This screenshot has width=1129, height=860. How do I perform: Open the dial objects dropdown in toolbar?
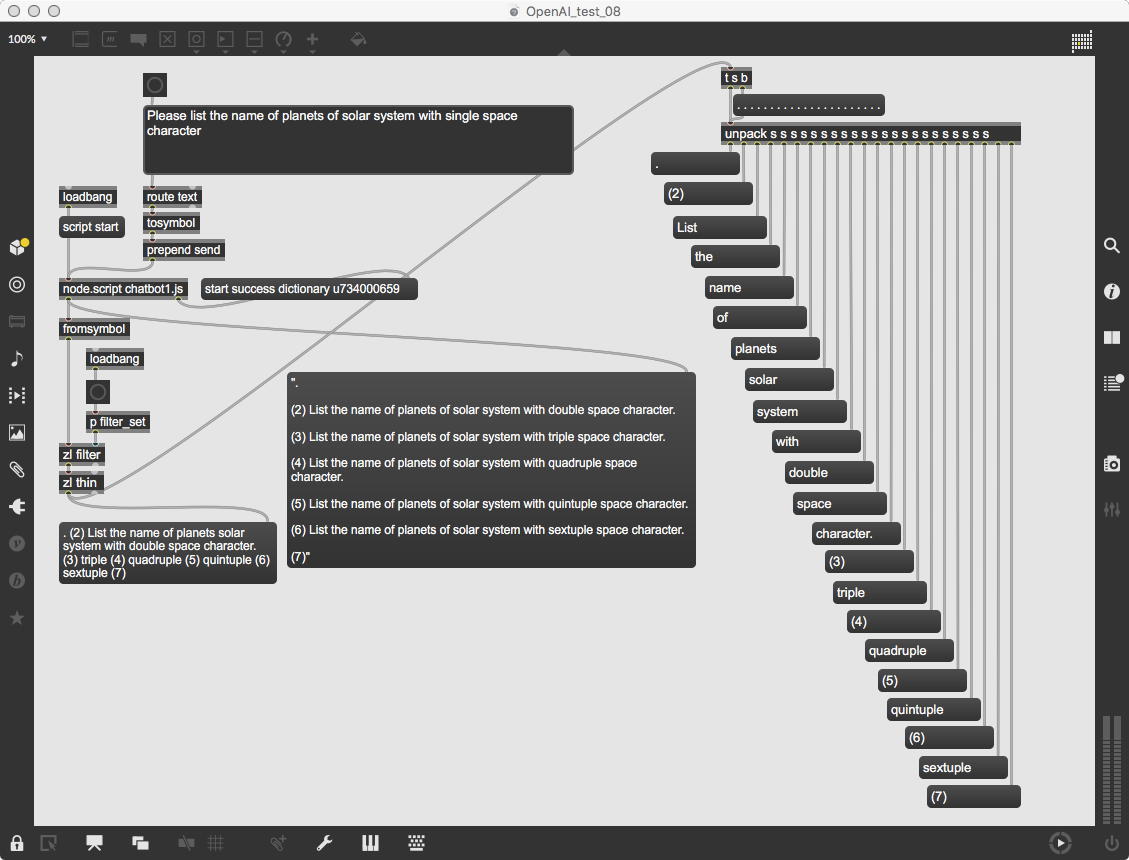point(284,40)
